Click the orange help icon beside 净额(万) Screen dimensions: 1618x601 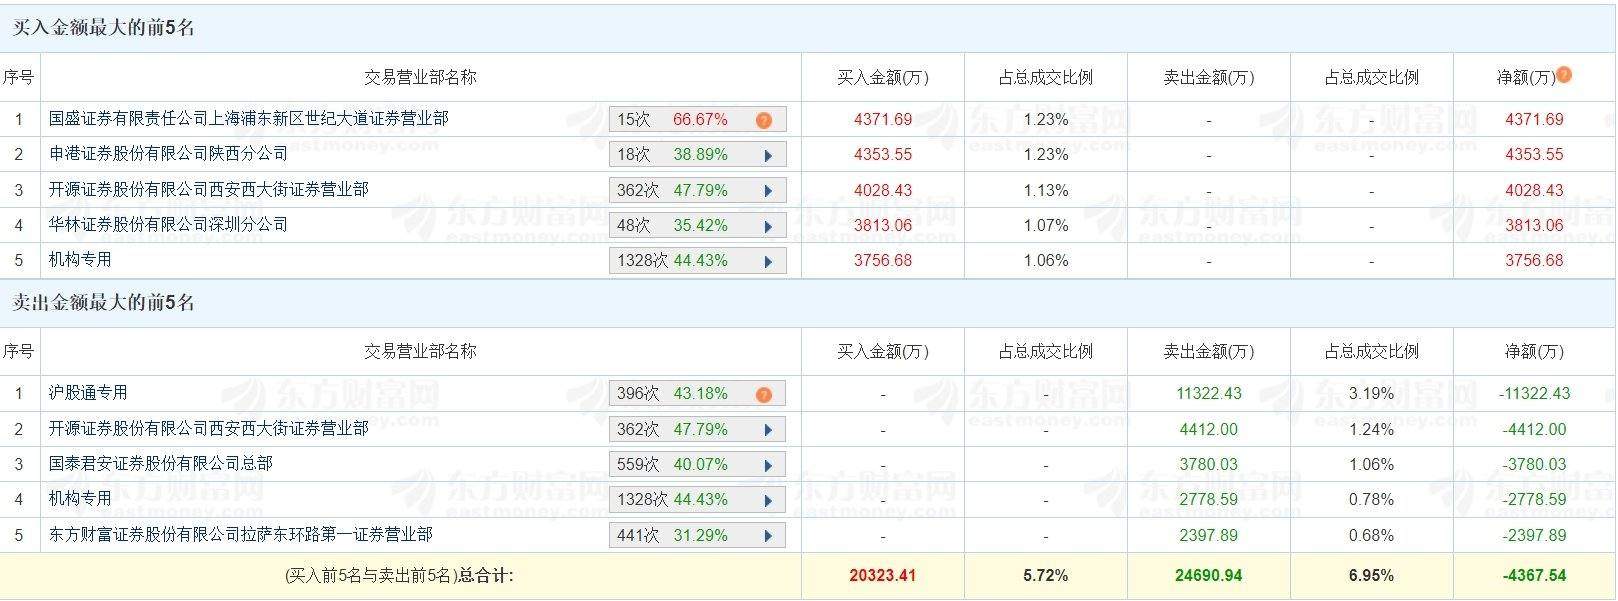point(1564,75)
